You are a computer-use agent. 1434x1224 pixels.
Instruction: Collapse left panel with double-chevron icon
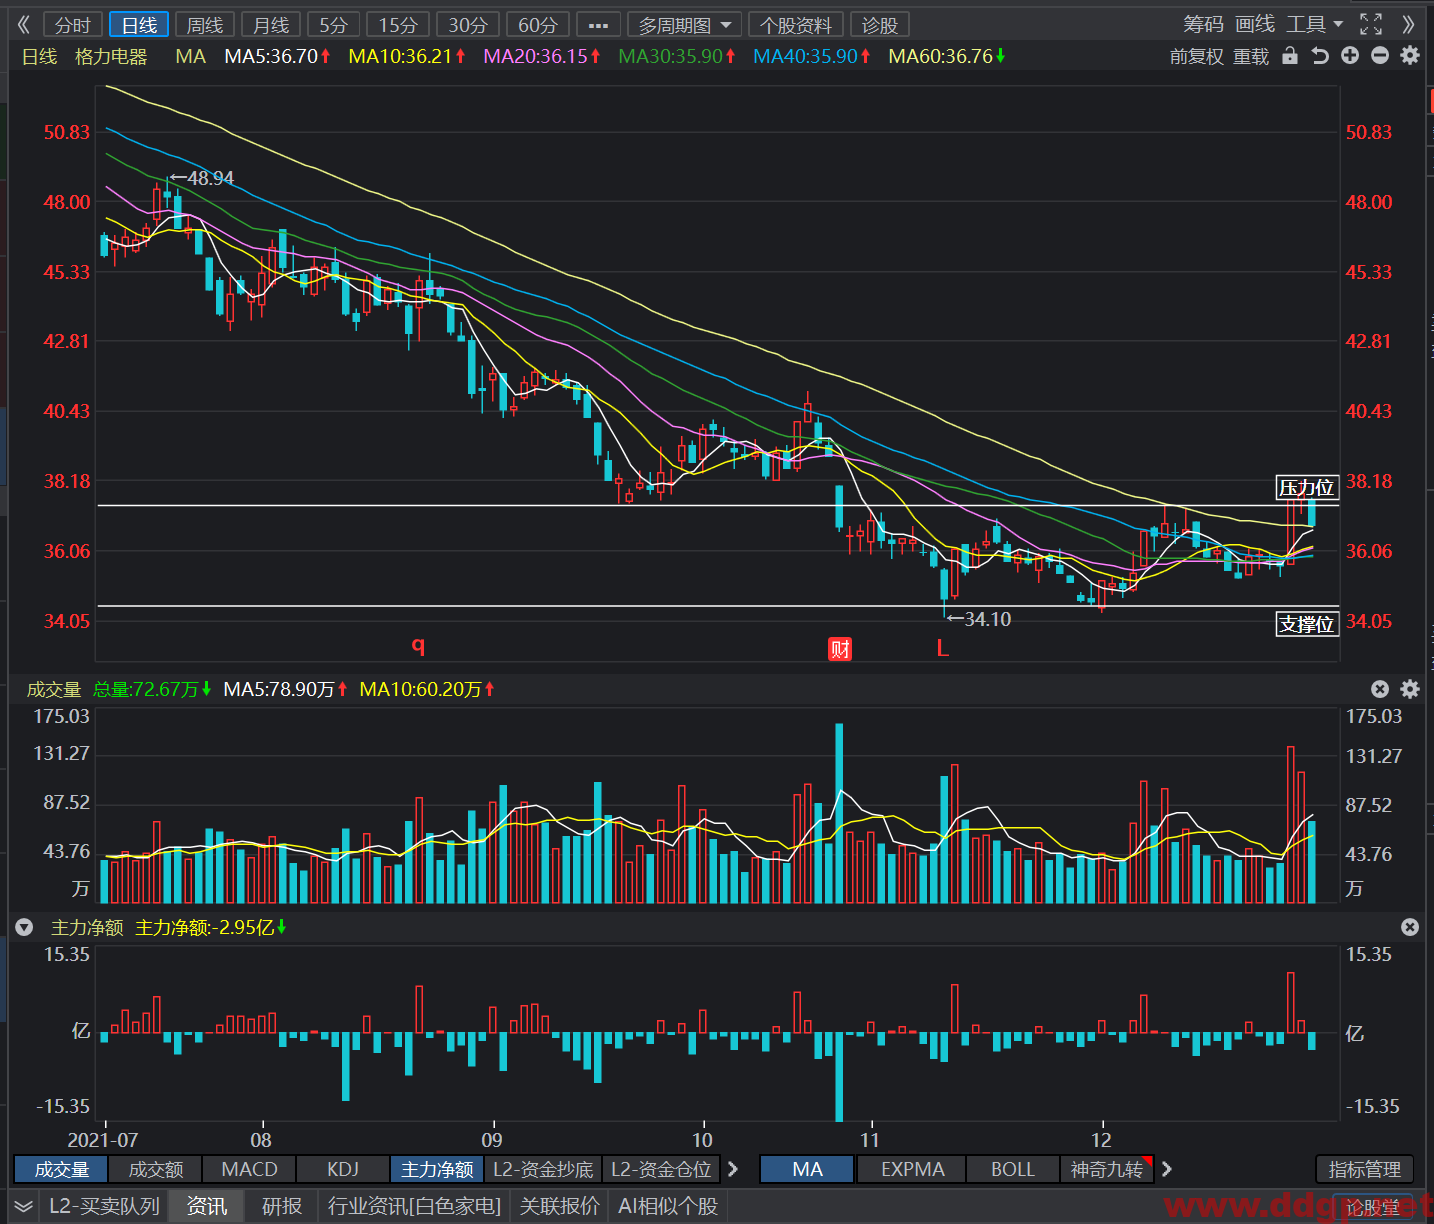(x=24, y=24)
